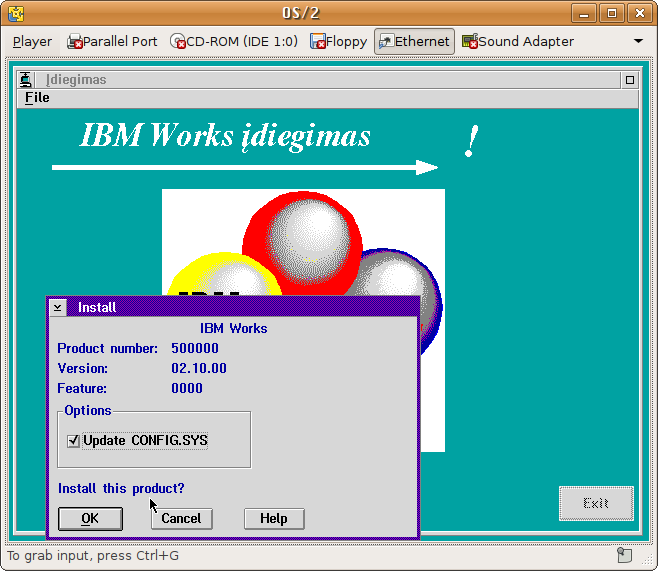The height and width of the screenshot is (571, 658).
Task: Open Help for the Install dialog
Action: pyautogui.click(x=274, y=519)
